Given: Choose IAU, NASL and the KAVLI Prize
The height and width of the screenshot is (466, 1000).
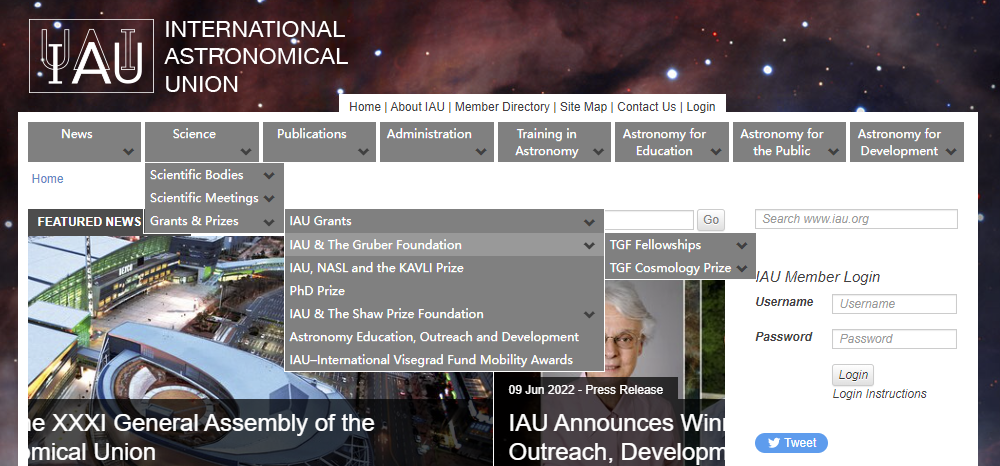Looking at the screenshot, I should point(444,267).
